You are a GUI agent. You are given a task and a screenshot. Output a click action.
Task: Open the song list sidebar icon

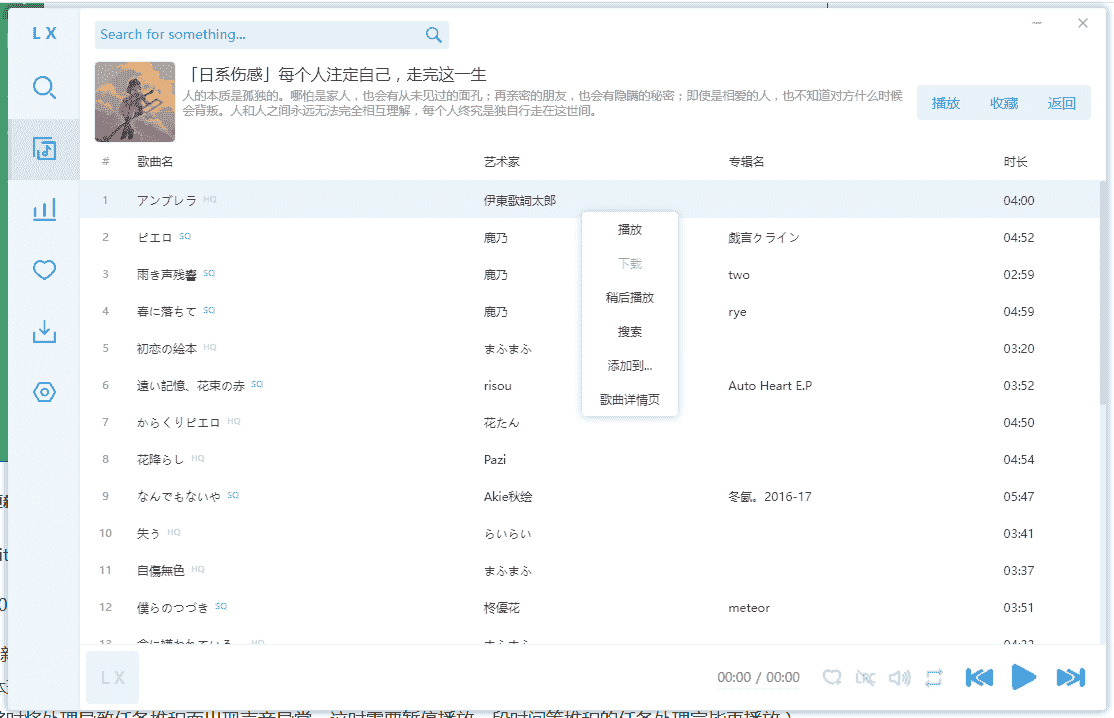(44, 149)
